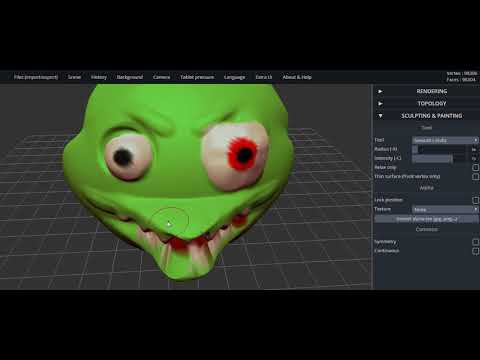Toggle the Symmetry checkbox
This screenshot has width=480, height=360.
tap(476, 242)
